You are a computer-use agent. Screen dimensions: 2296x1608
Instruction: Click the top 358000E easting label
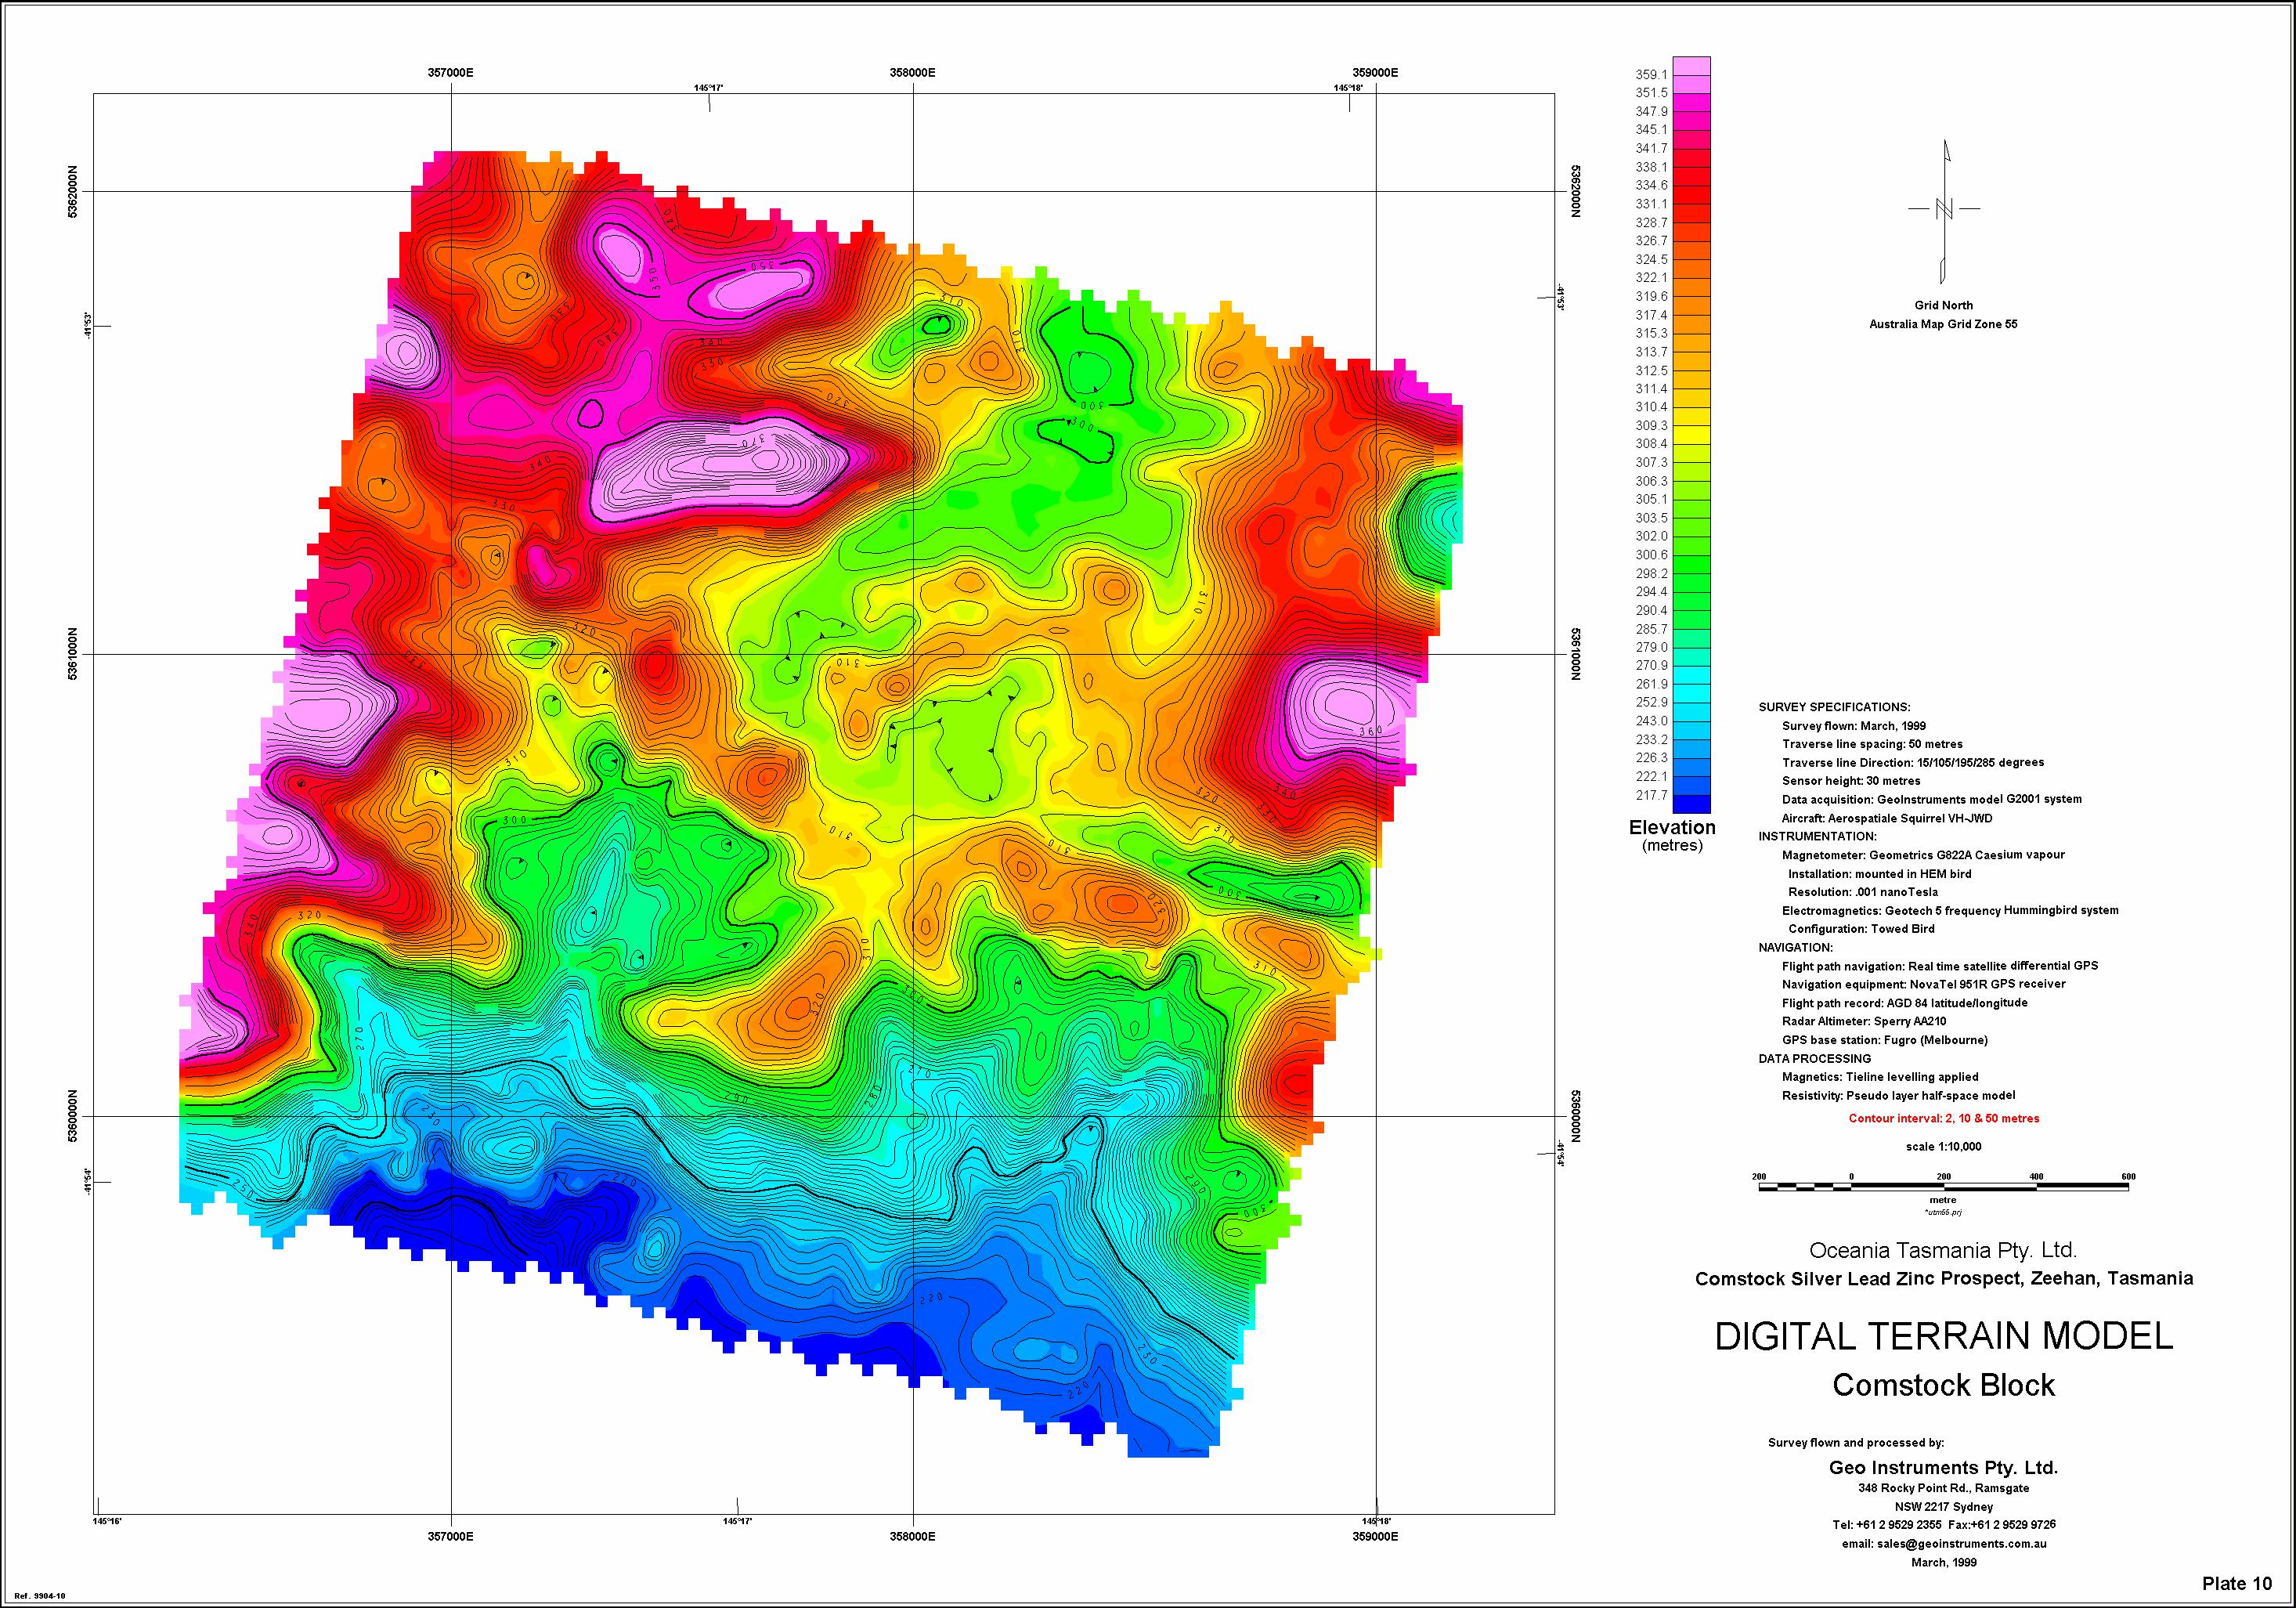pos(912,73)
